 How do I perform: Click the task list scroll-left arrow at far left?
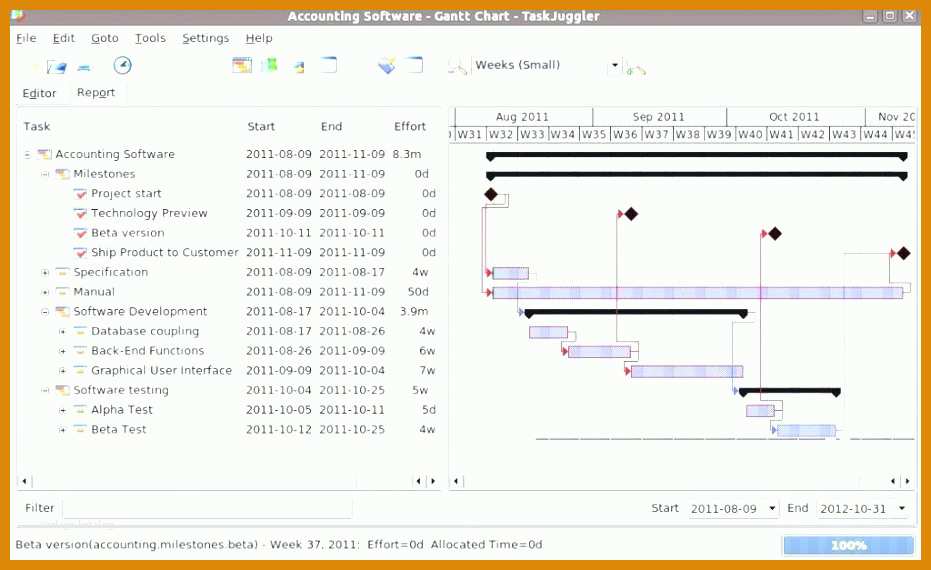click(x=24, y=481)
